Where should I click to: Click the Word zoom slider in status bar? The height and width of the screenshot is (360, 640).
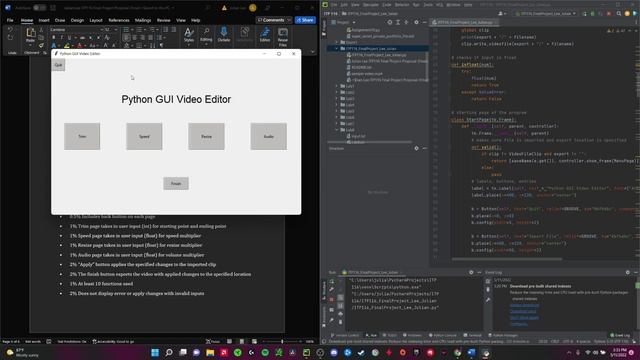pos(282,341)
